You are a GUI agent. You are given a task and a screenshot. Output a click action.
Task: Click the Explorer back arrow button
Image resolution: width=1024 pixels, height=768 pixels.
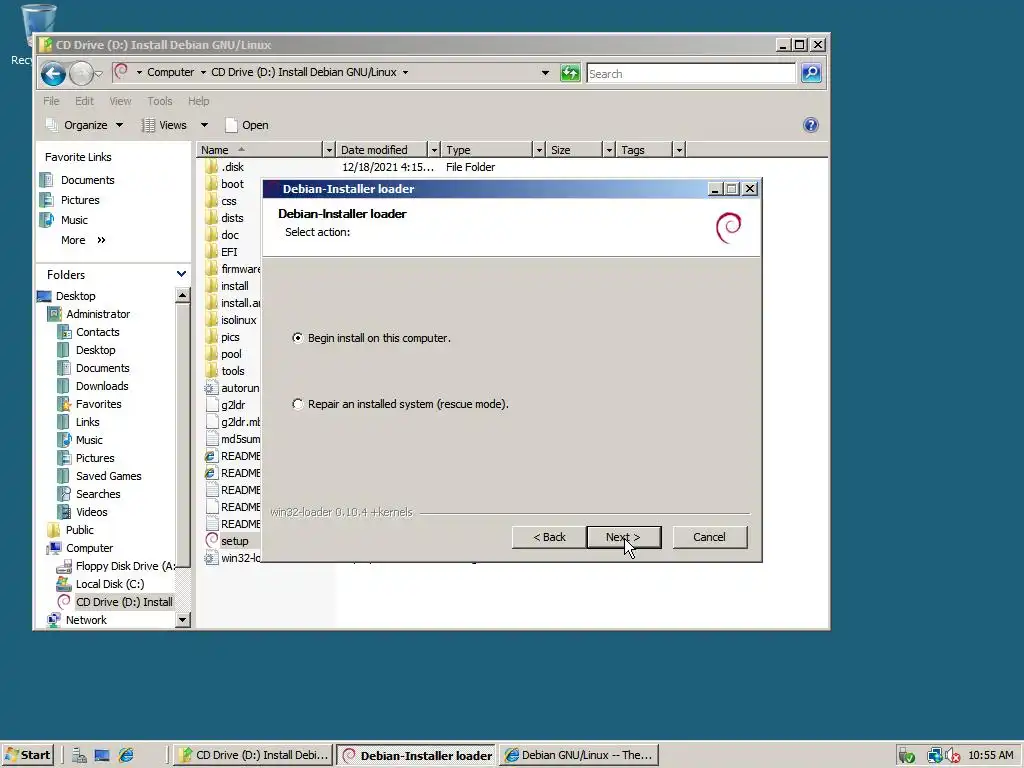(54, 73)
